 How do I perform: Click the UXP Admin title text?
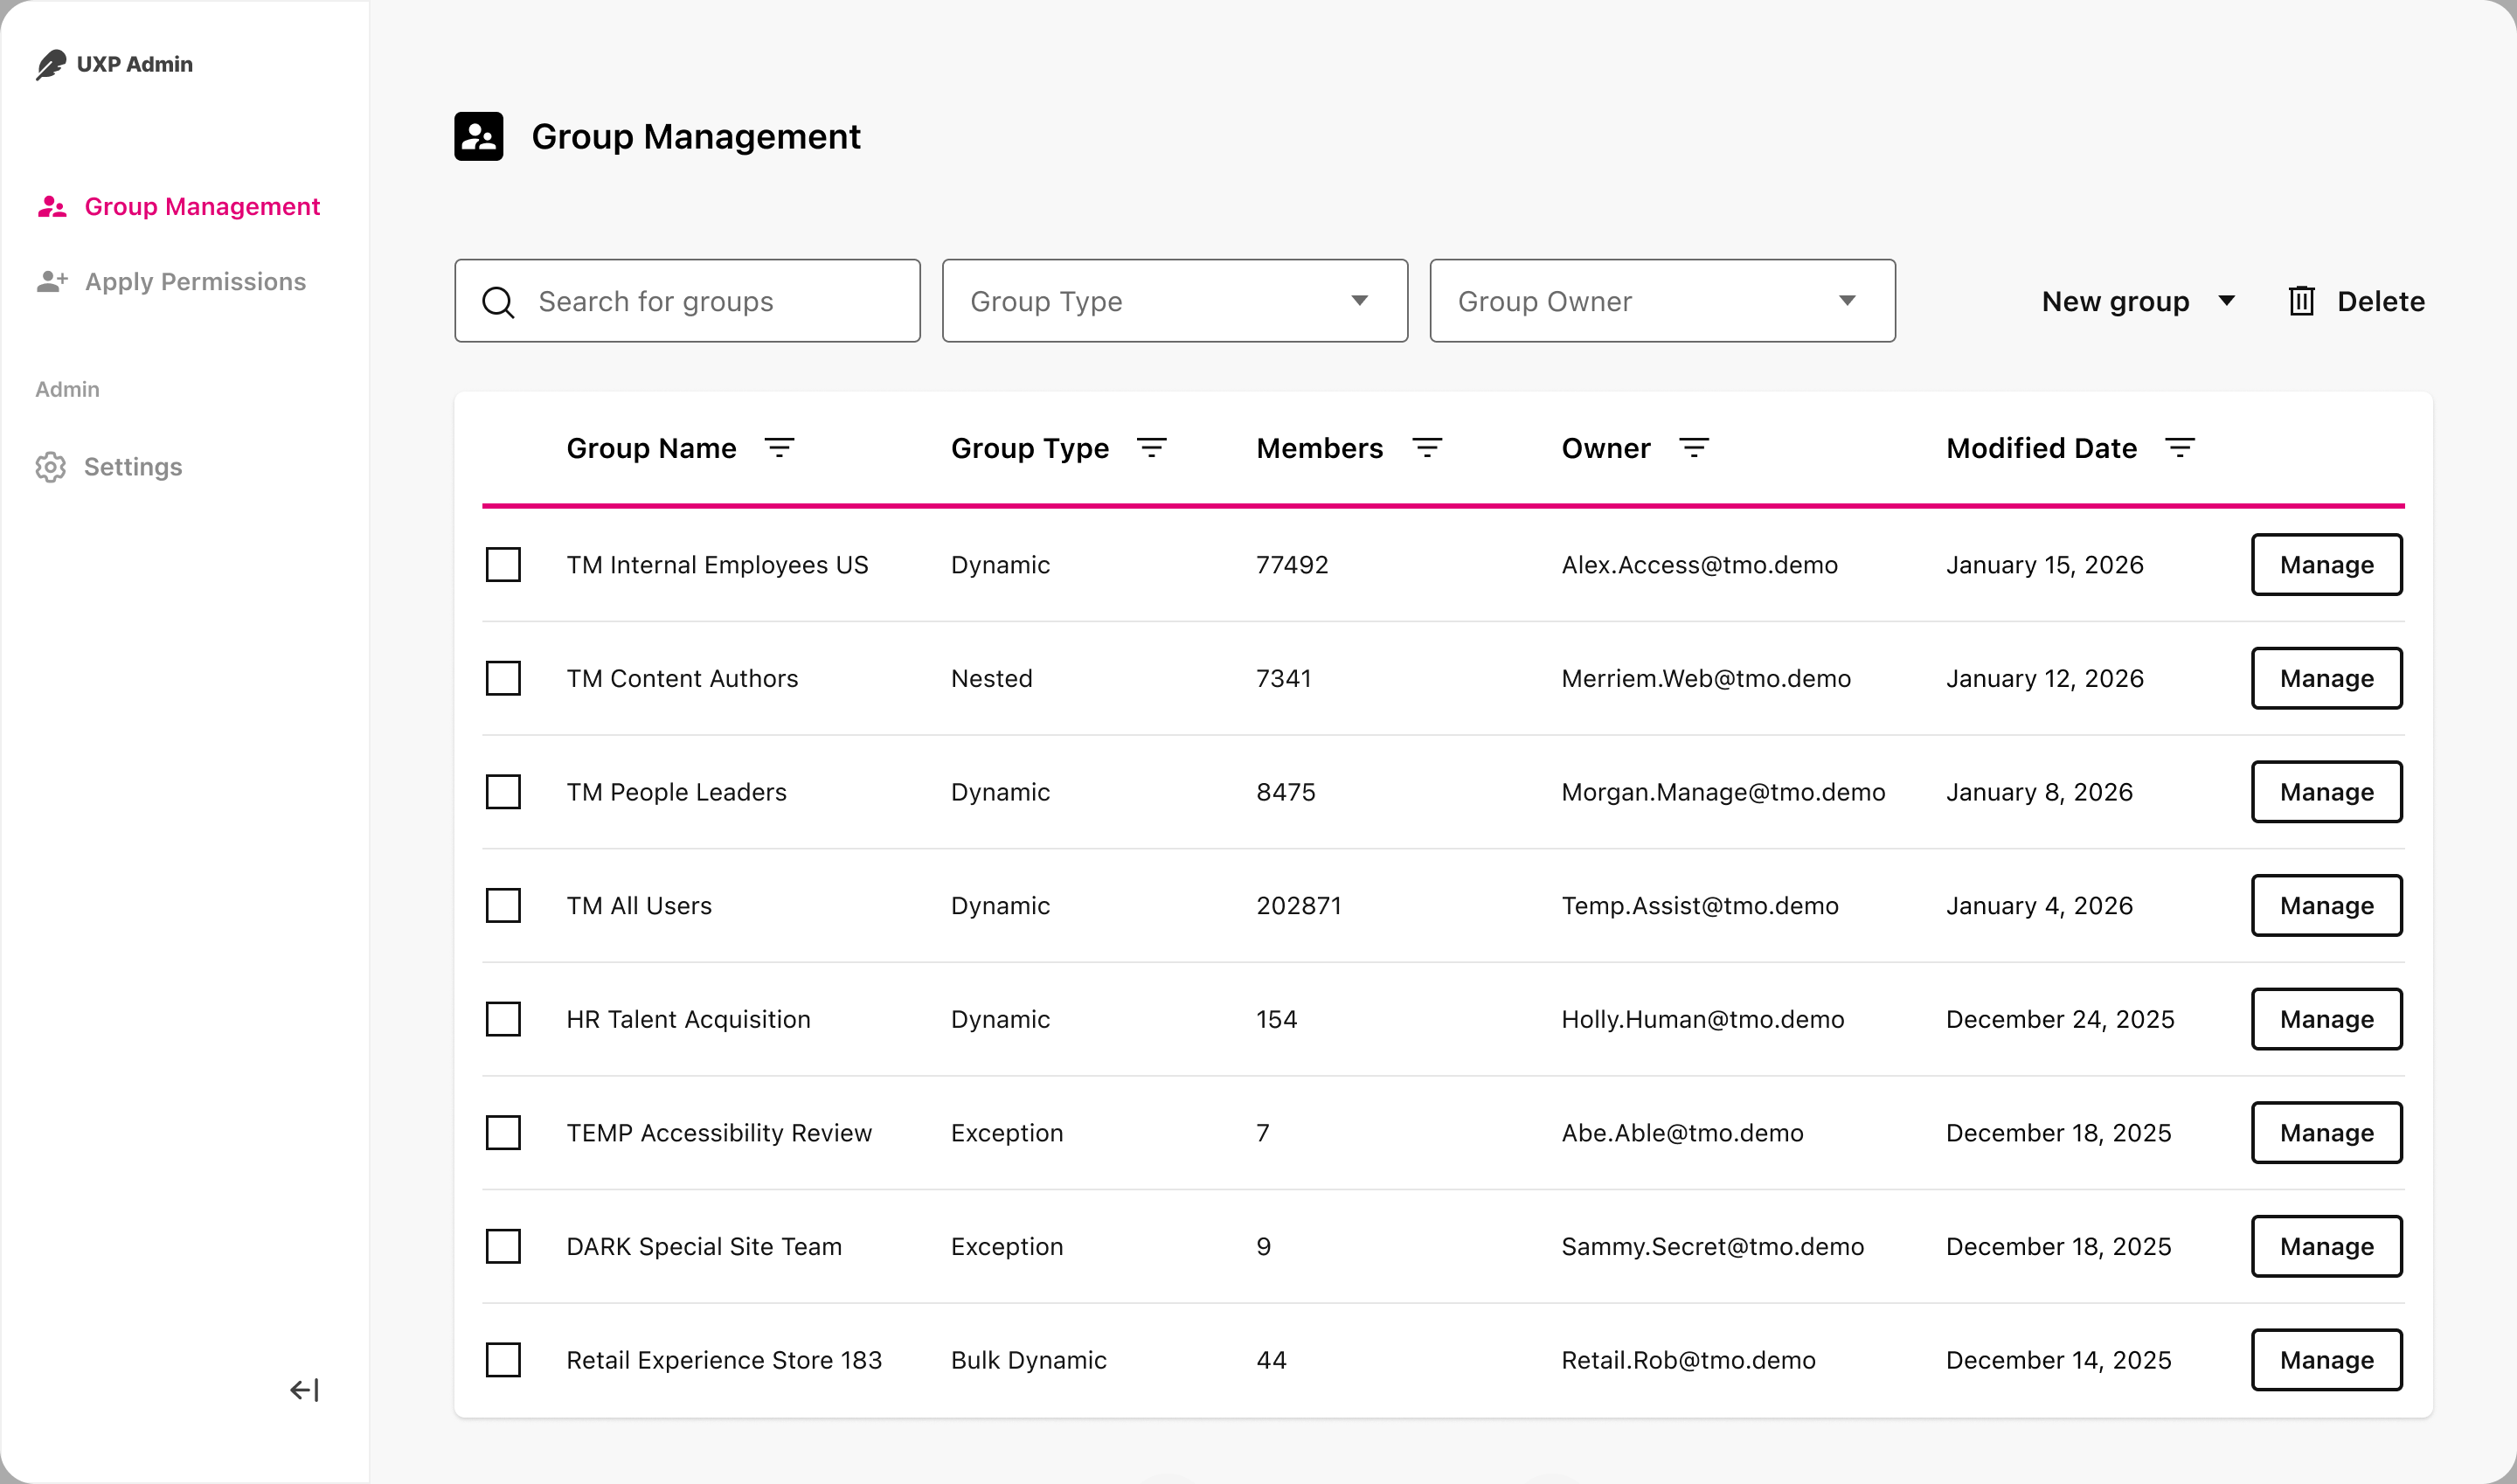134,64
